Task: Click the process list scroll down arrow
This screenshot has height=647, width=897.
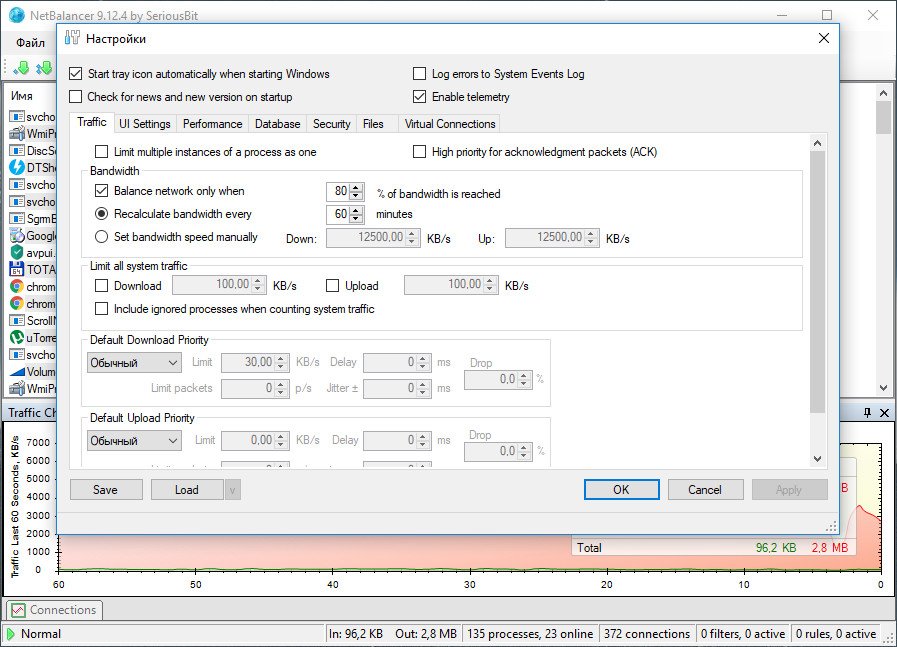Action: (x=883, y=388)
